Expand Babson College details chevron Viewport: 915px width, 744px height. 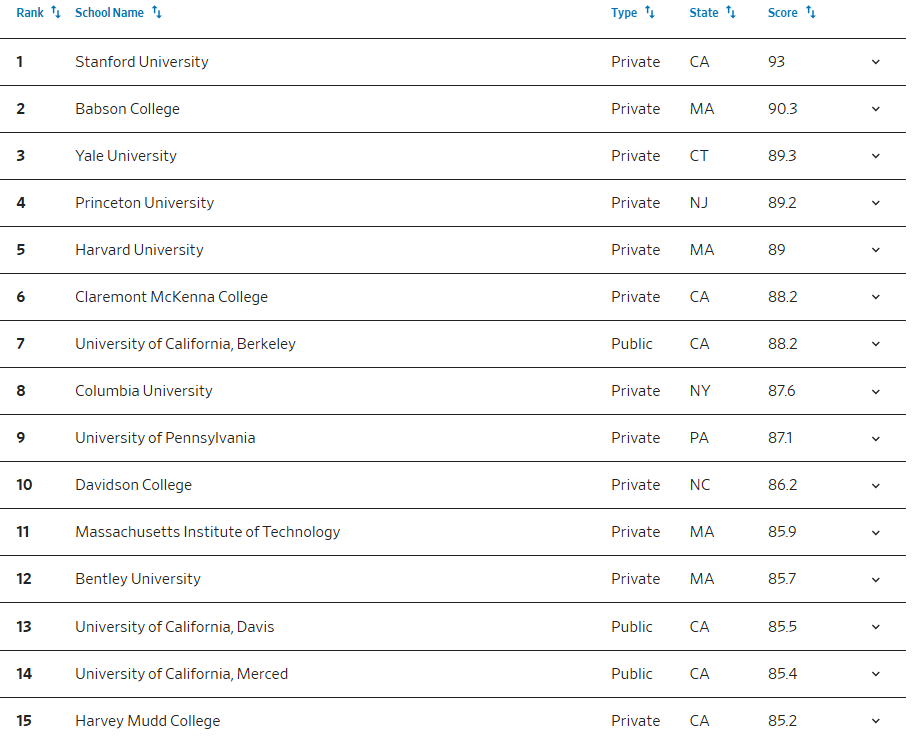tap(876, 109)
